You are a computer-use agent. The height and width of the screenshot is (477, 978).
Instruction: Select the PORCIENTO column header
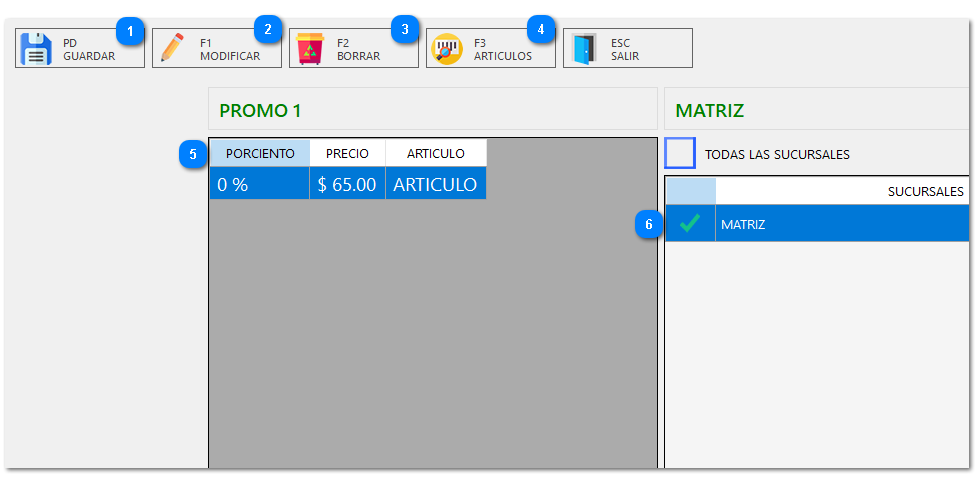260,153
